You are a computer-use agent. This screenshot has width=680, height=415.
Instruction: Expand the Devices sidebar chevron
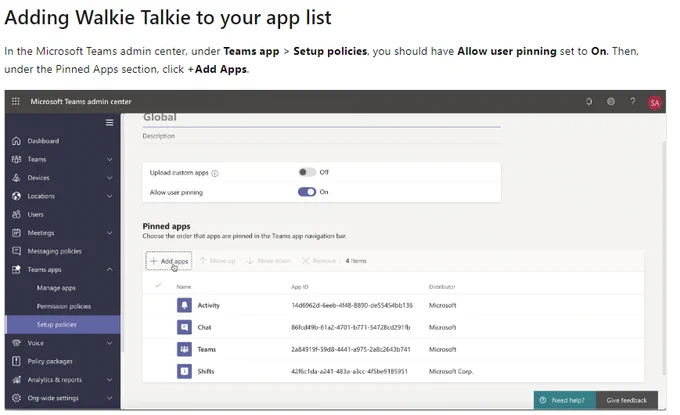tap(110, 178)
